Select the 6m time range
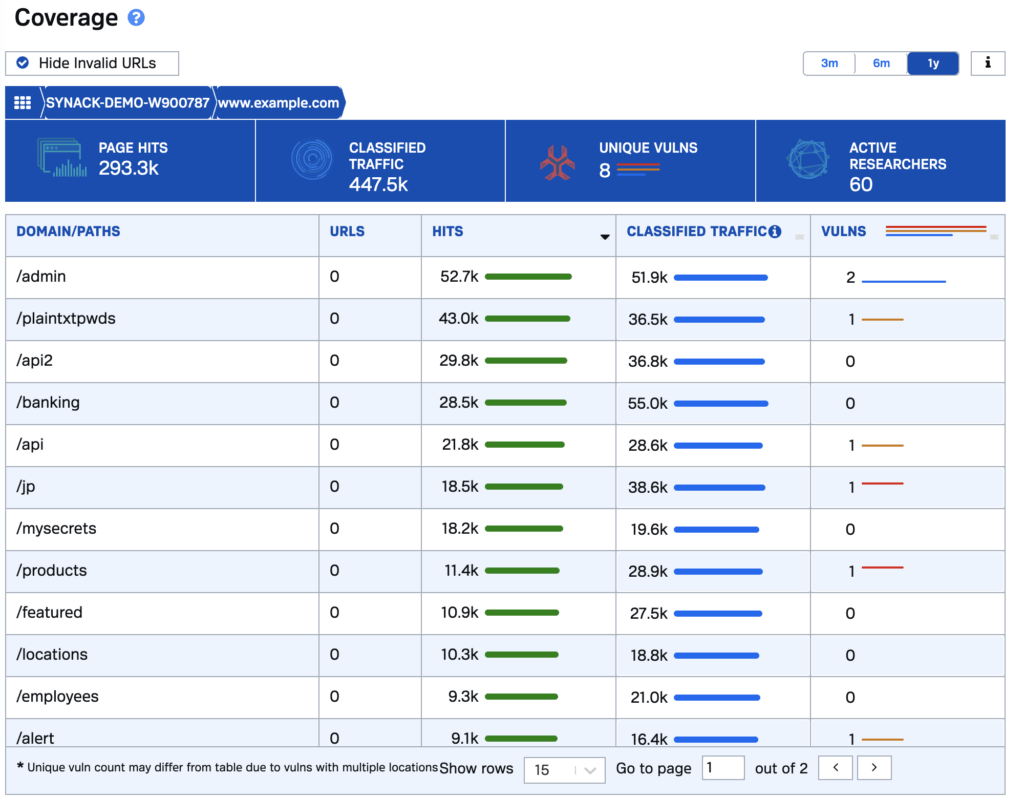This screenshot has height=798, width=1024. [x=881, y=63]
